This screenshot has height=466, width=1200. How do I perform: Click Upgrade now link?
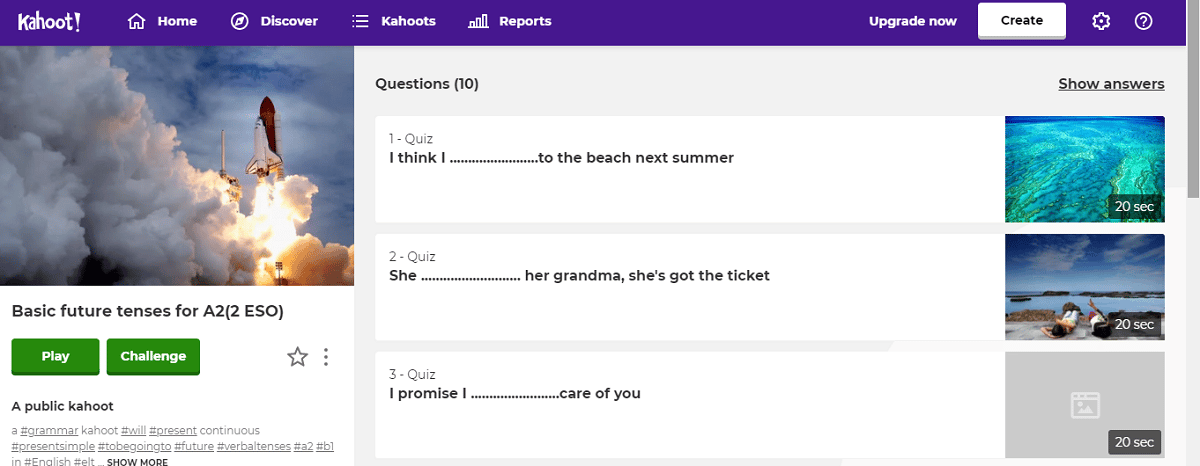click(x=912, y=21)
